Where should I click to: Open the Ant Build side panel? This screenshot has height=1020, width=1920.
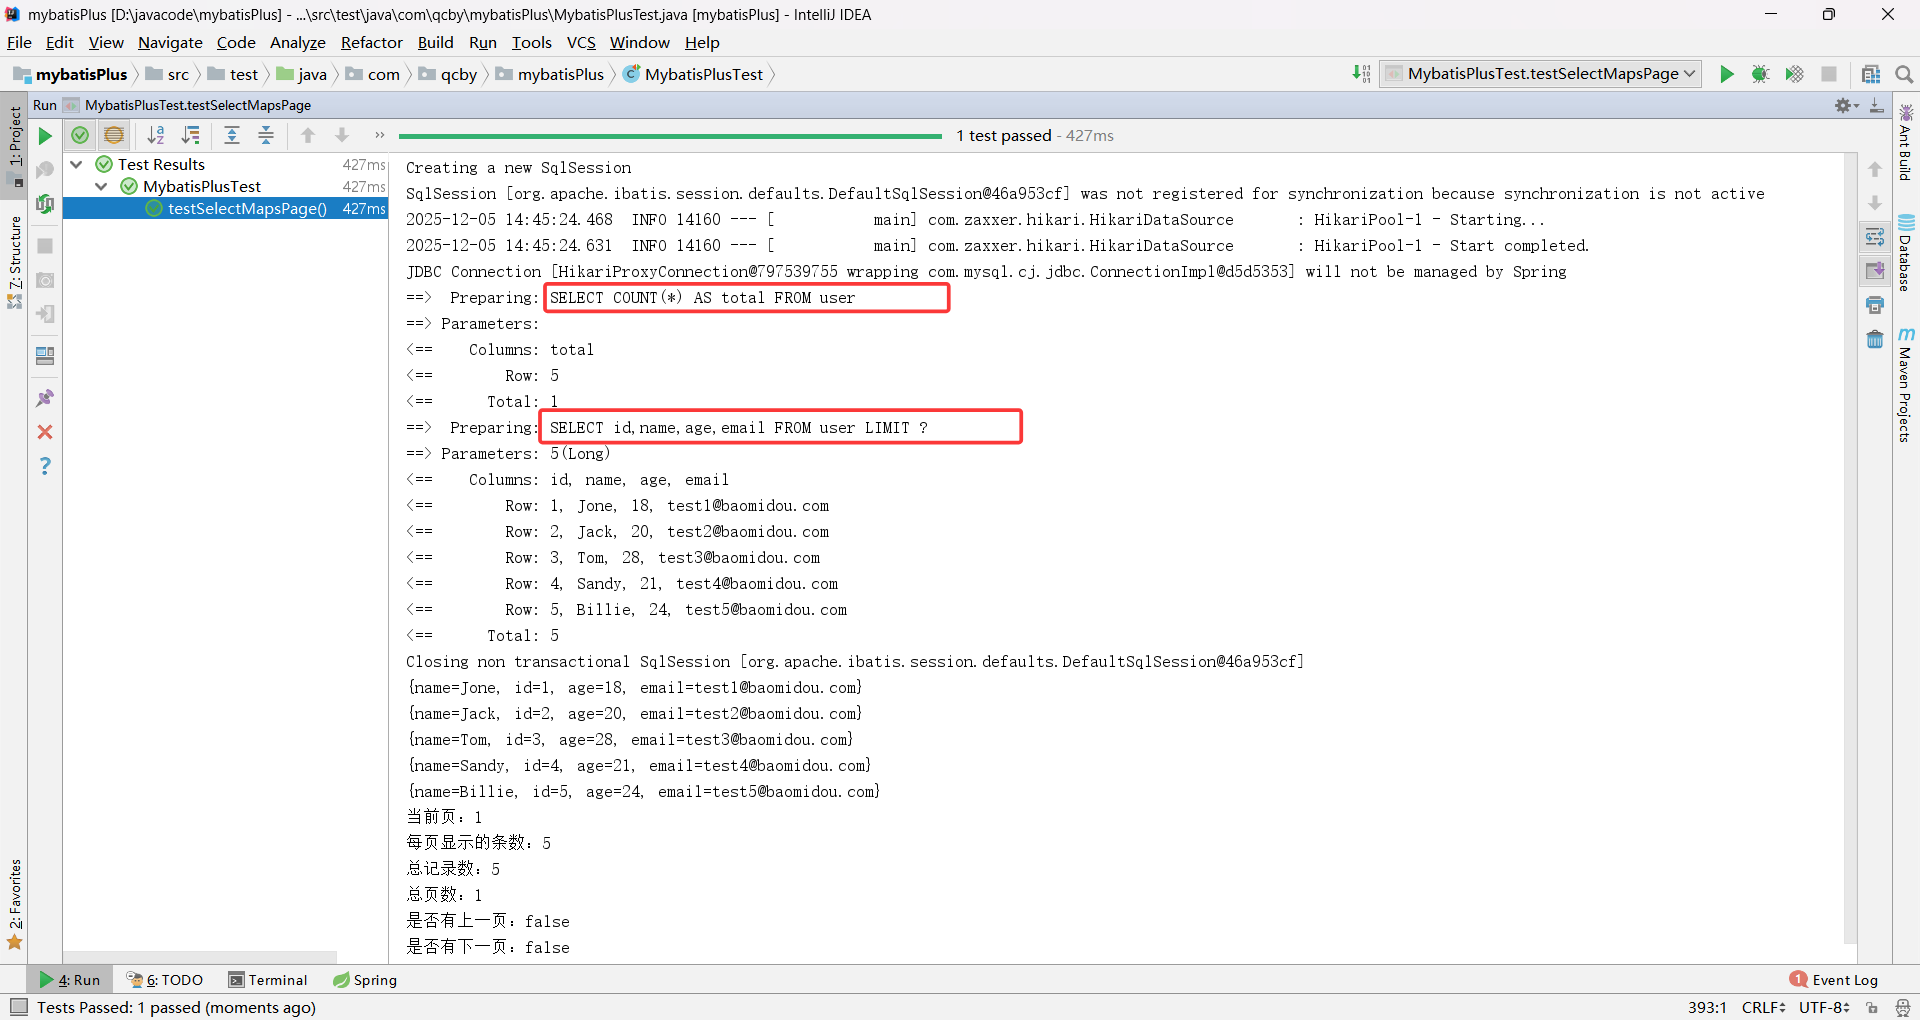click(1906, 142)
